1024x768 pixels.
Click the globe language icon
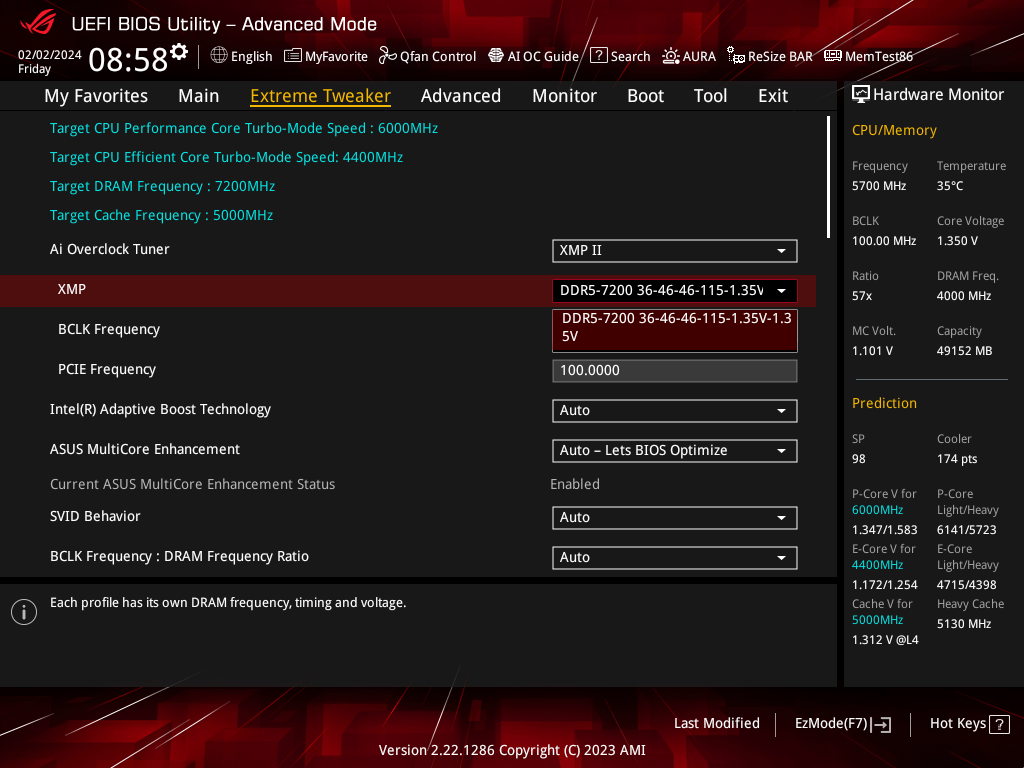click(219, 56)
